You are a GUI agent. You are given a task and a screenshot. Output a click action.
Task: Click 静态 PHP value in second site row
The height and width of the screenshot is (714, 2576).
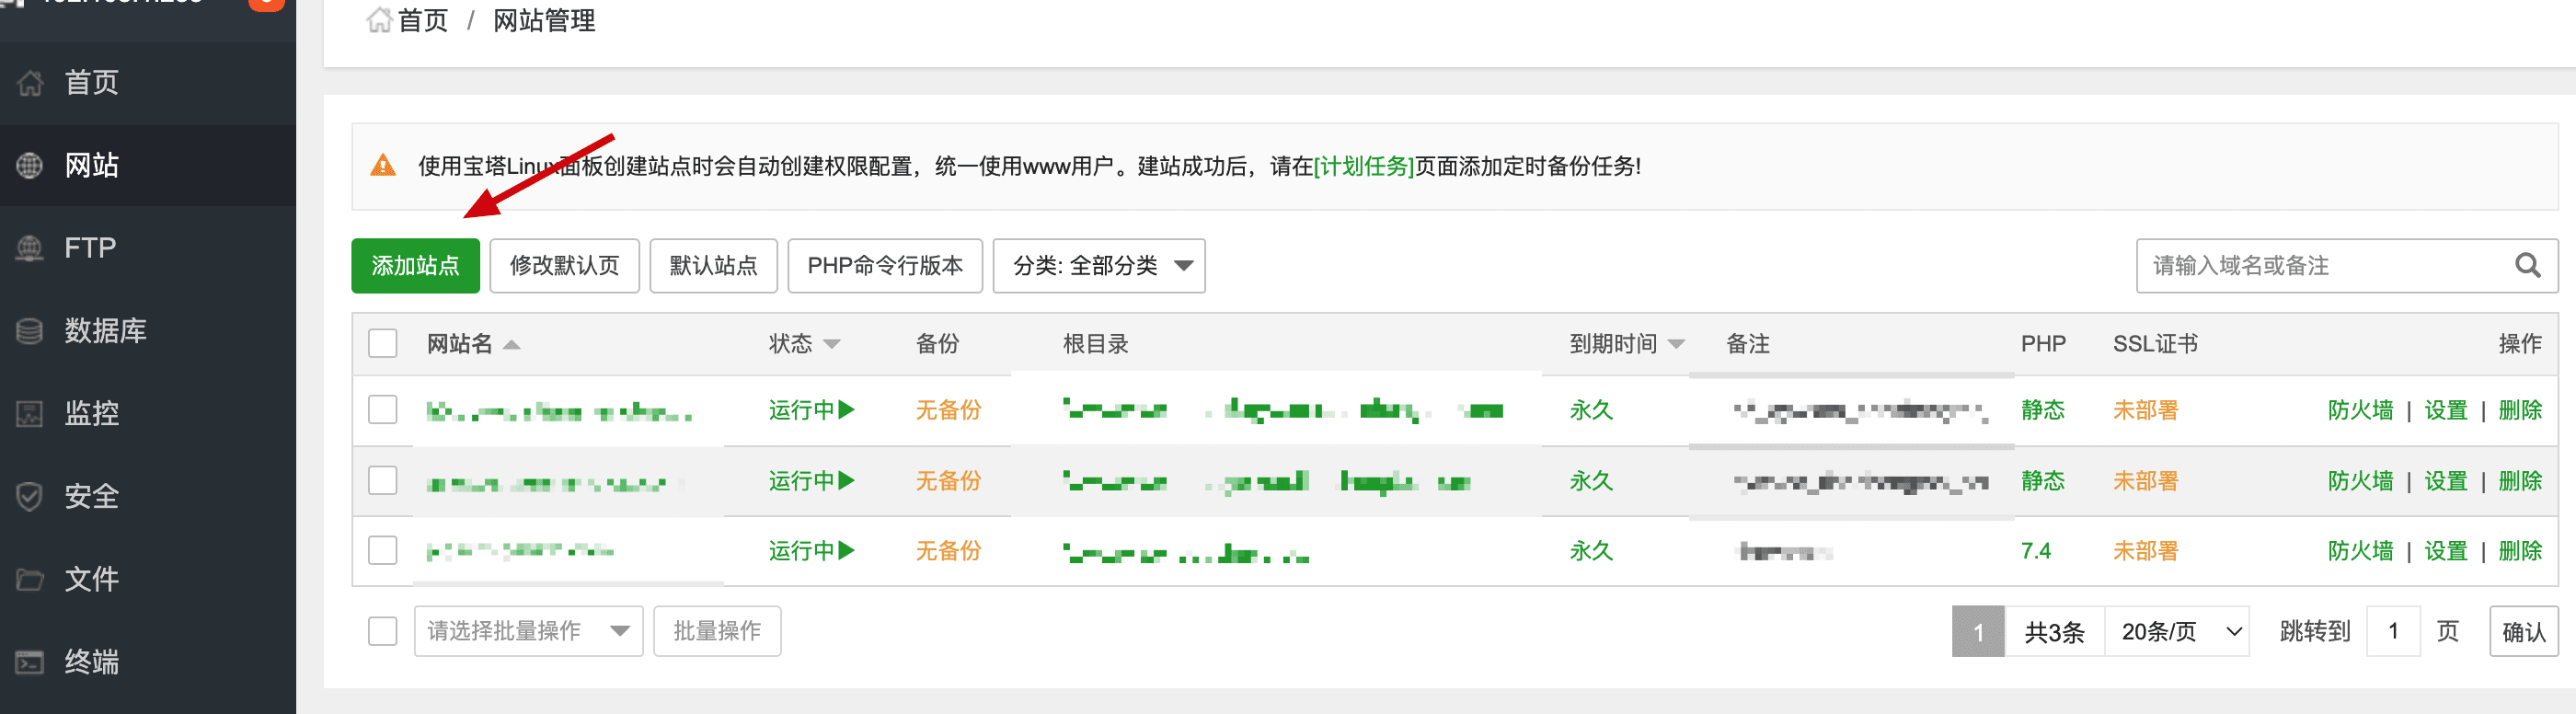[x=2042, y=481]
